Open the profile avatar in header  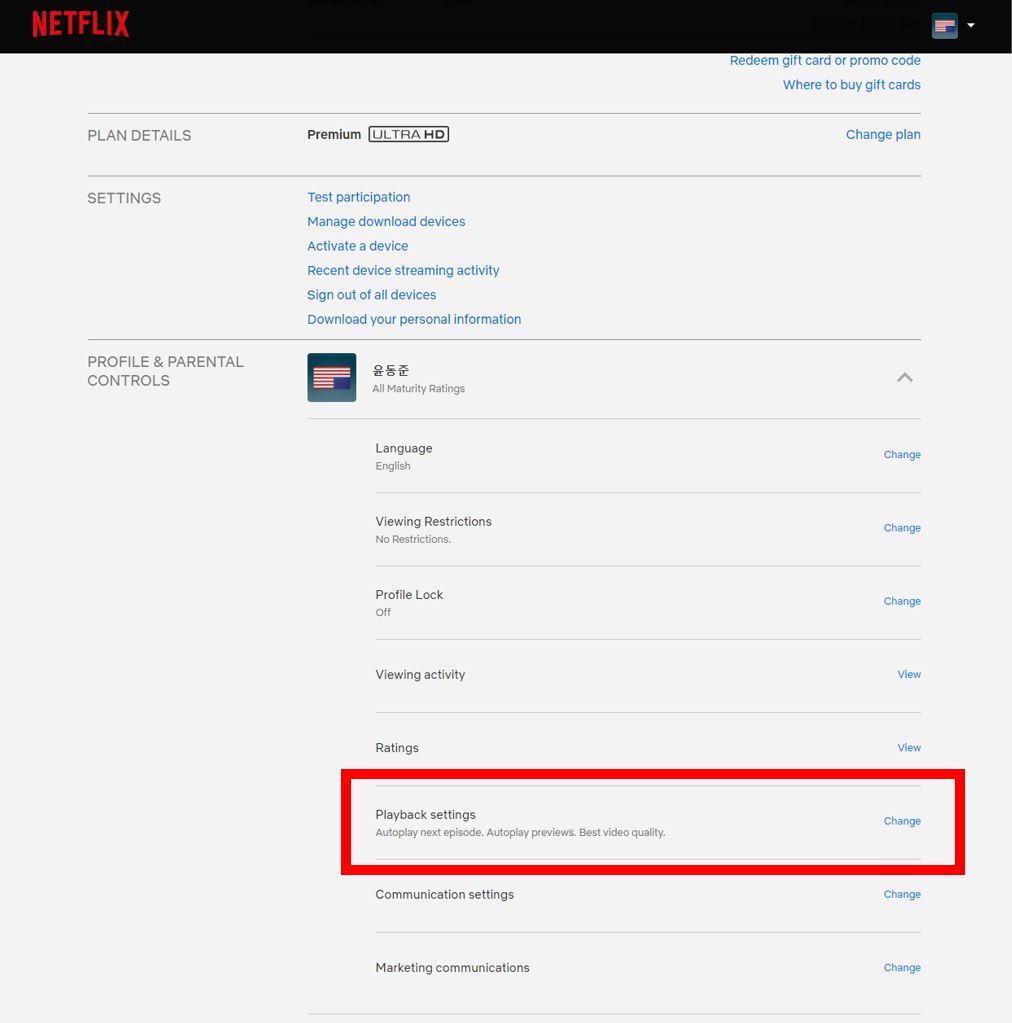[944, 25]
